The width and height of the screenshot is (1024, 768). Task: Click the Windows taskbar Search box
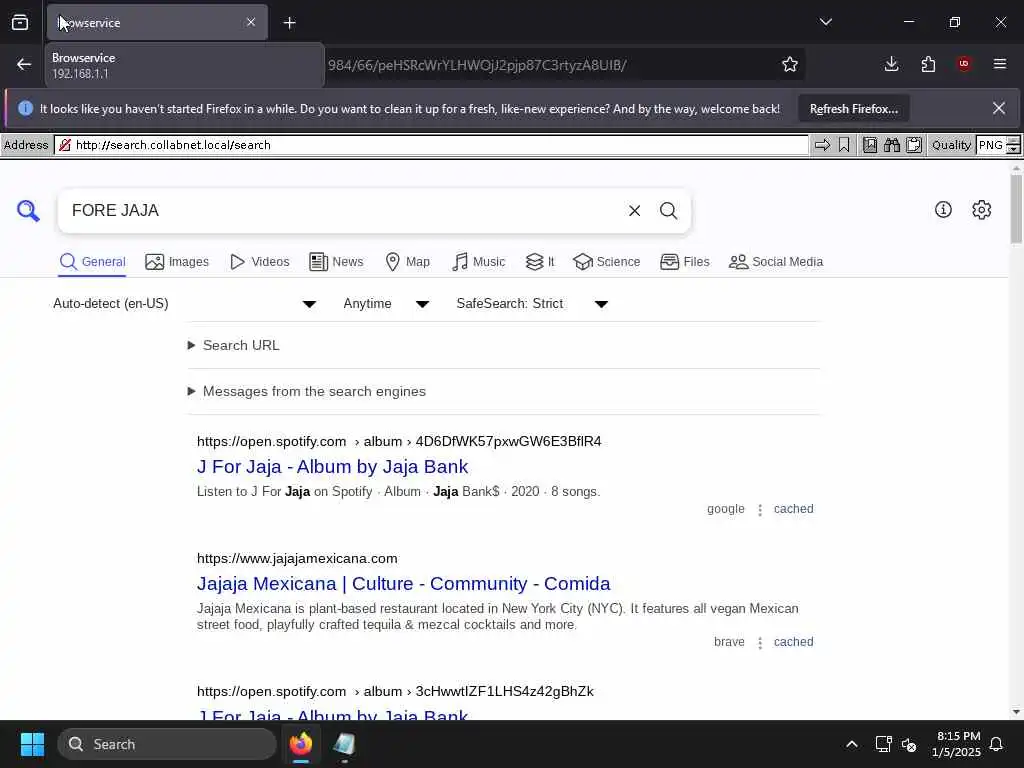pos(167,744)
